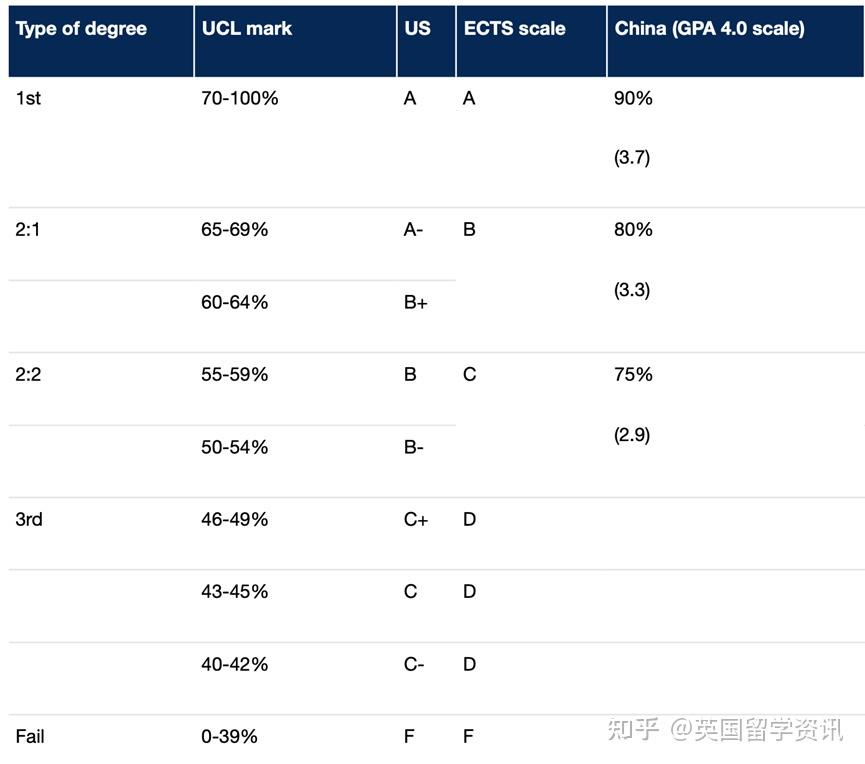Click the "China (GPA 4.0 scale)" header
Screen dimensions: 865x764
click(709, 28)
